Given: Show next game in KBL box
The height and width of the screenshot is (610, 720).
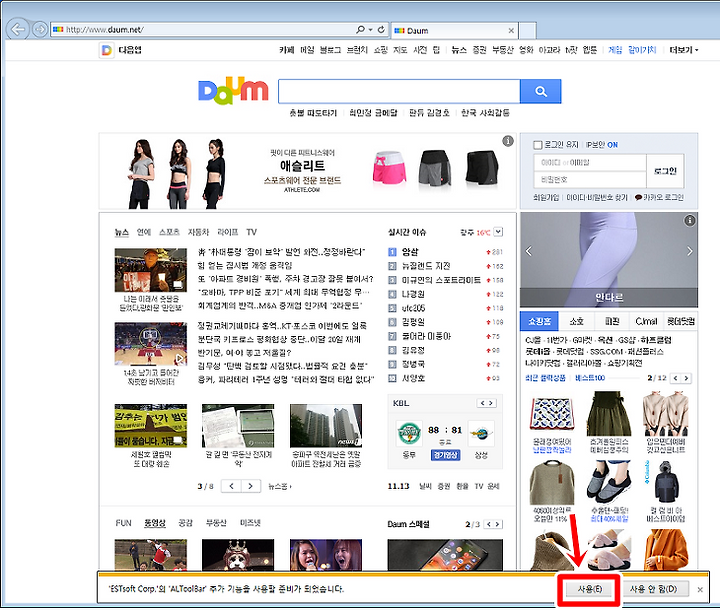Looking at the screenshot, I should pos(491,403).
